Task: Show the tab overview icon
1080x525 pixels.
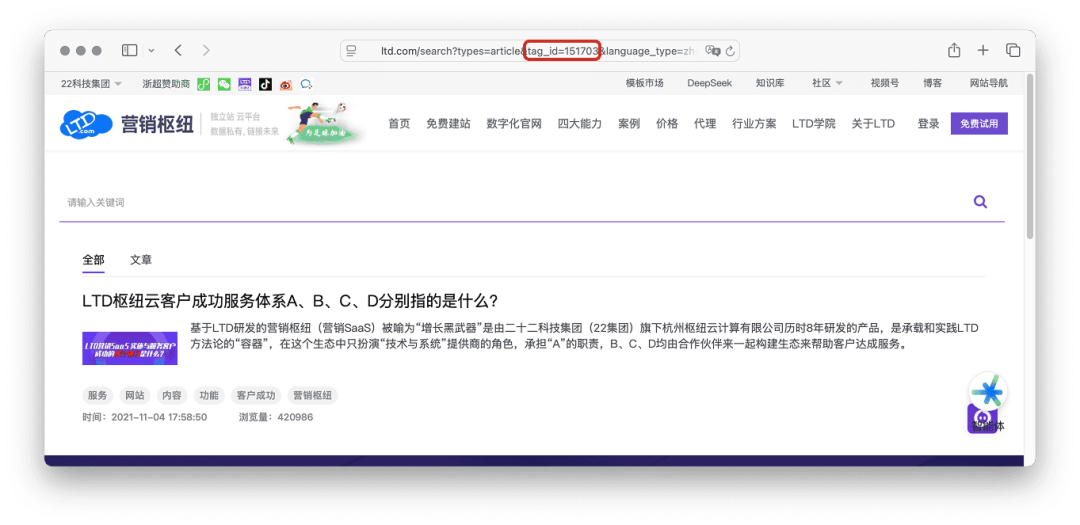Action: tap(1013, 50)
